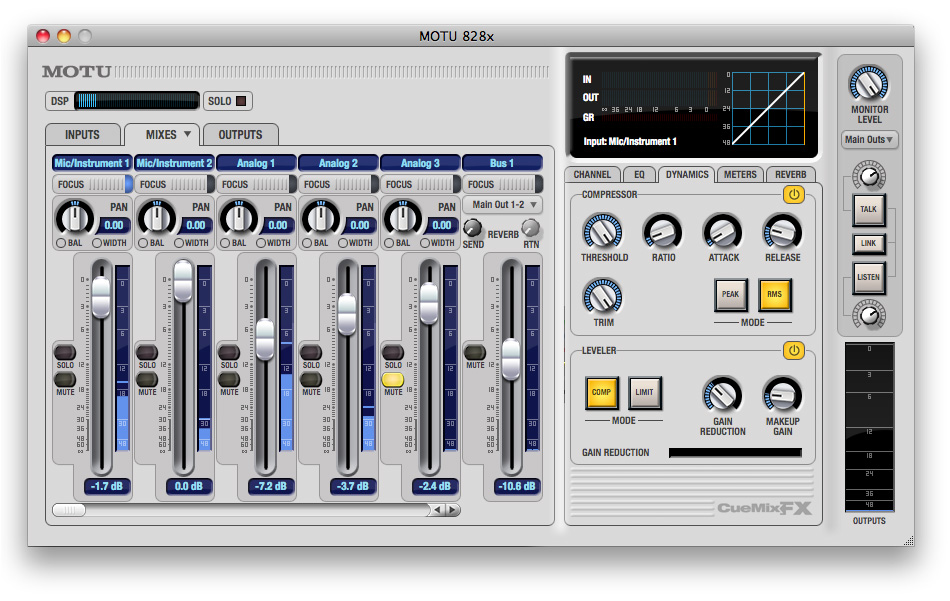Viewport: 950px width, 601px height.
Task: Click the Analog 1 volume fader
Action: tap(265, 339)
